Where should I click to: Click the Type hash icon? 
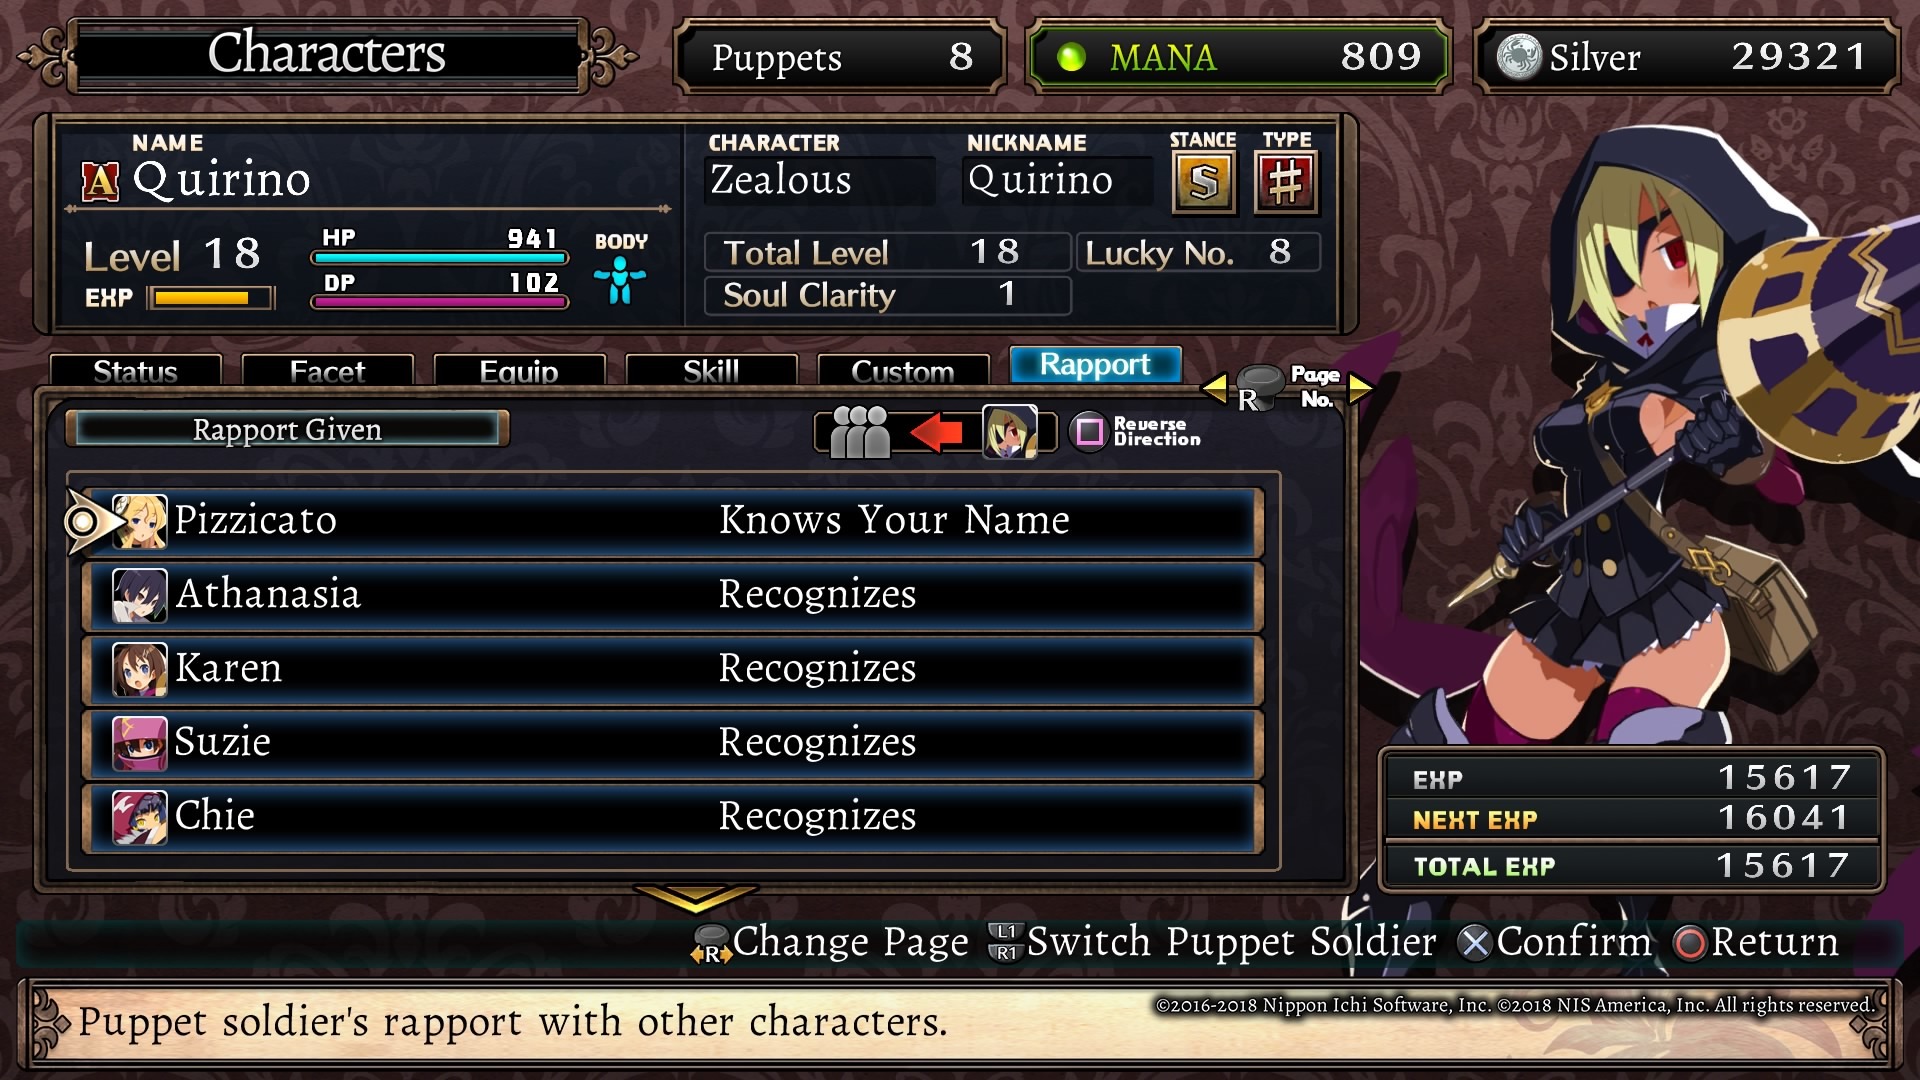[x=1286, y=182]
